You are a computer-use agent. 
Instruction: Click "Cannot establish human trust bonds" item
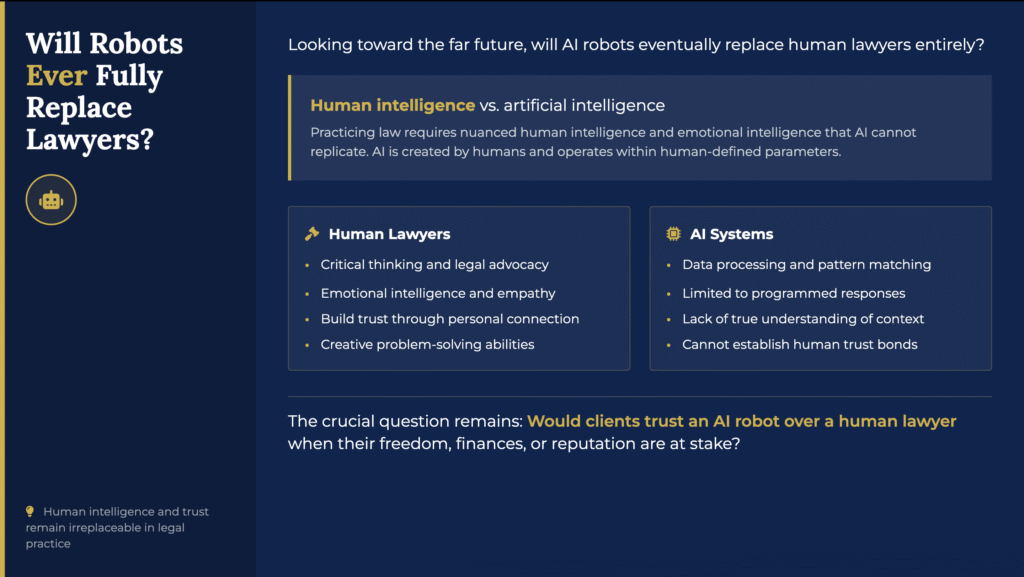tap(799, 344)
